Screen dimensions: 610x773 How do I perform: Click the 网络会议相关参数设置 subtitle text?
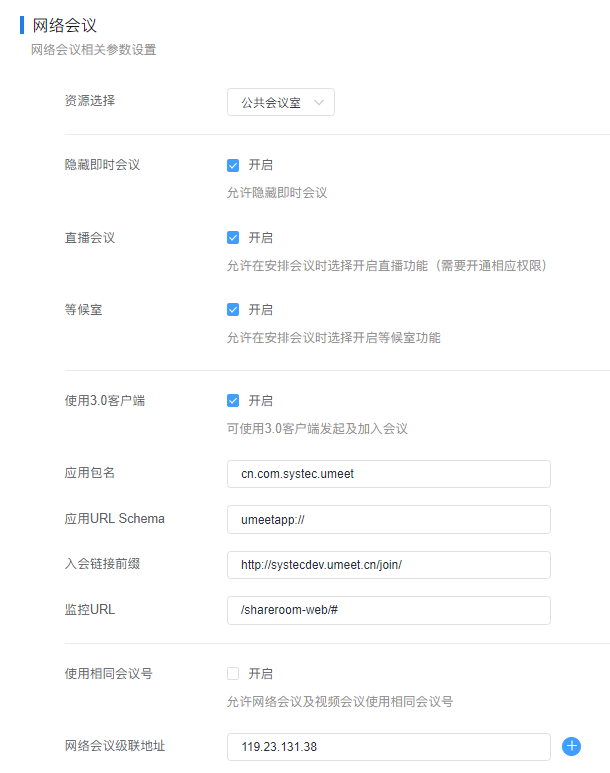(93, 50)
